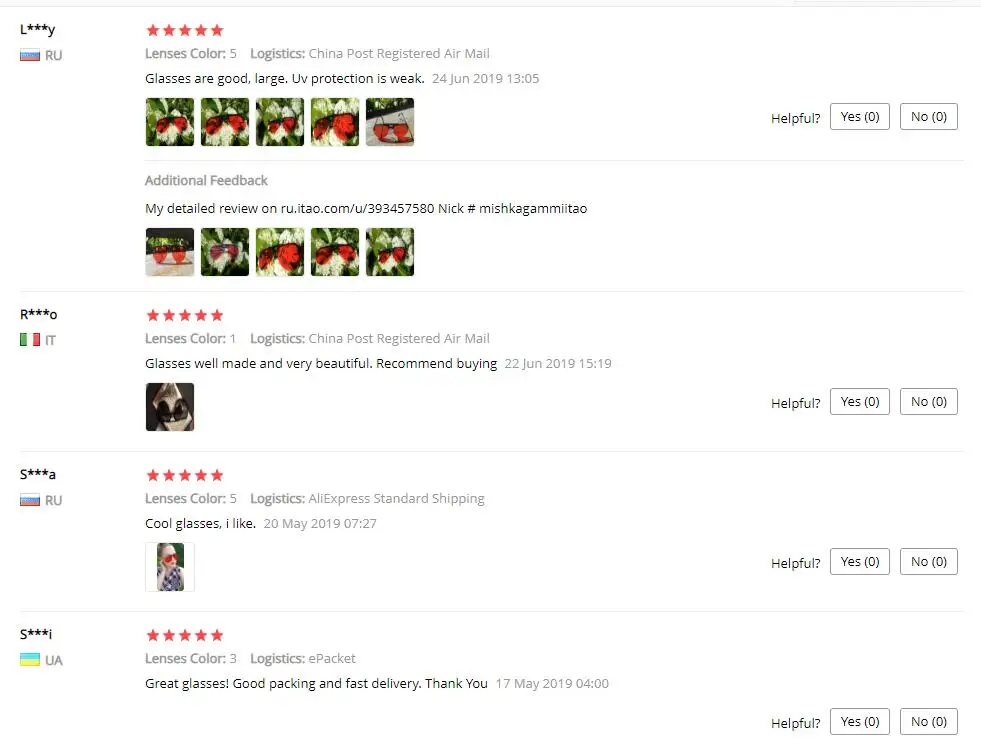Mark R***o's review as helpful Yes
Screen dimensions: 981x755
(860, 402)
